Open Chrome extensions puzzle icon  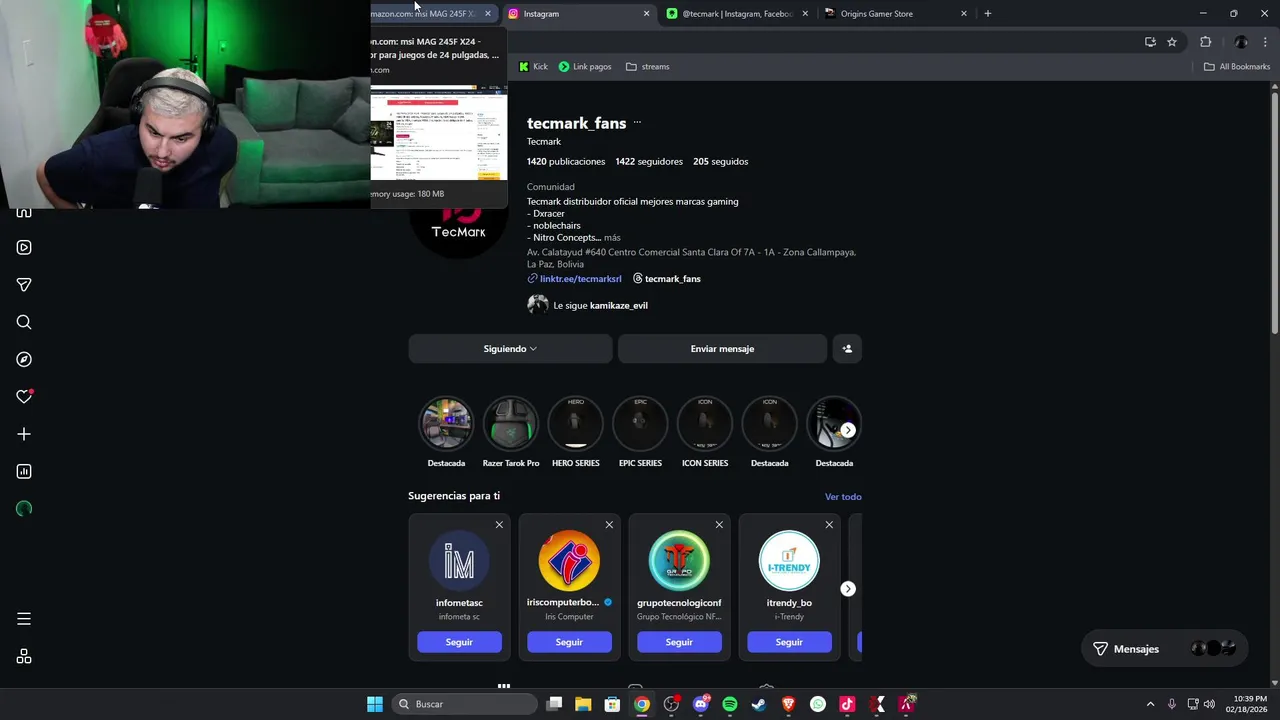[x=1205, y=42]
